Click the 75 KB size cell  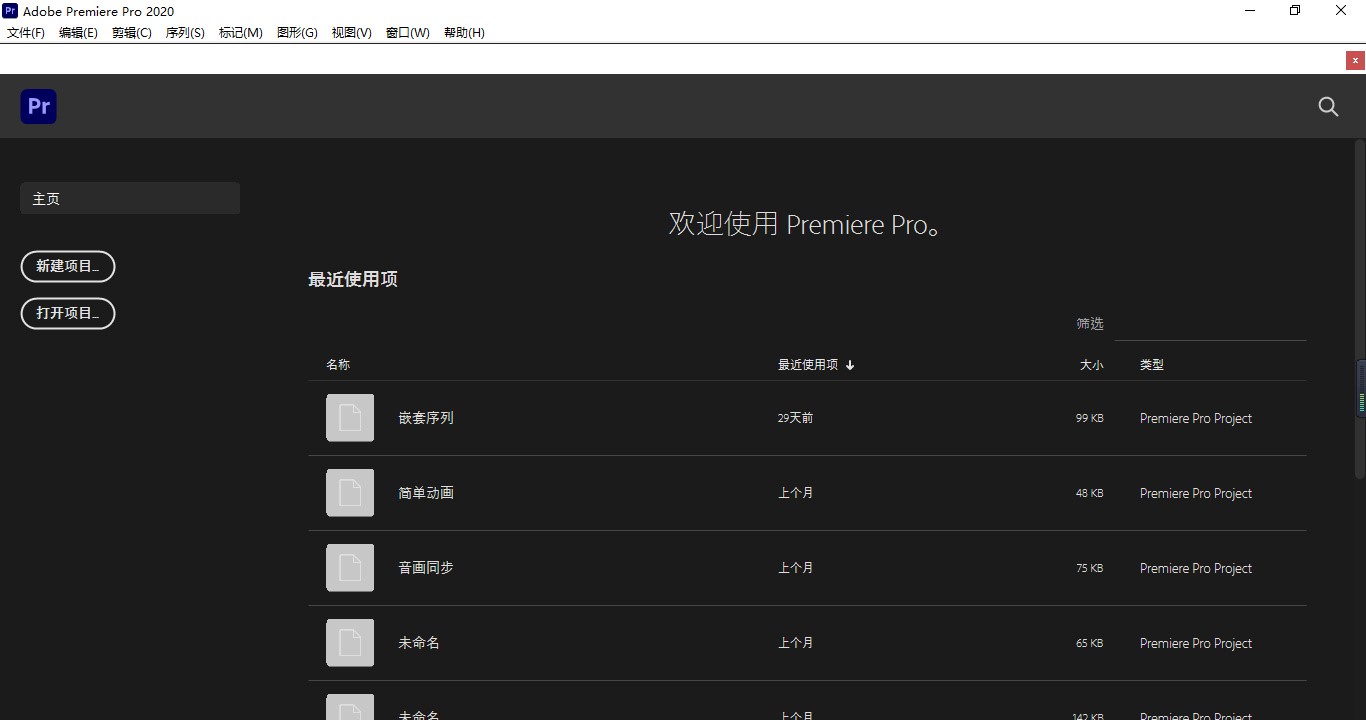[x=1089, y=568]
